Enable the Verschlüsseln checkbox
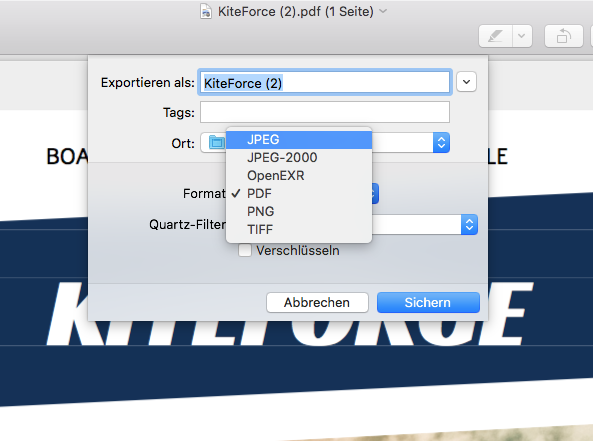The image size is (593, 441). pyautogui.click(x=245, y=250)
